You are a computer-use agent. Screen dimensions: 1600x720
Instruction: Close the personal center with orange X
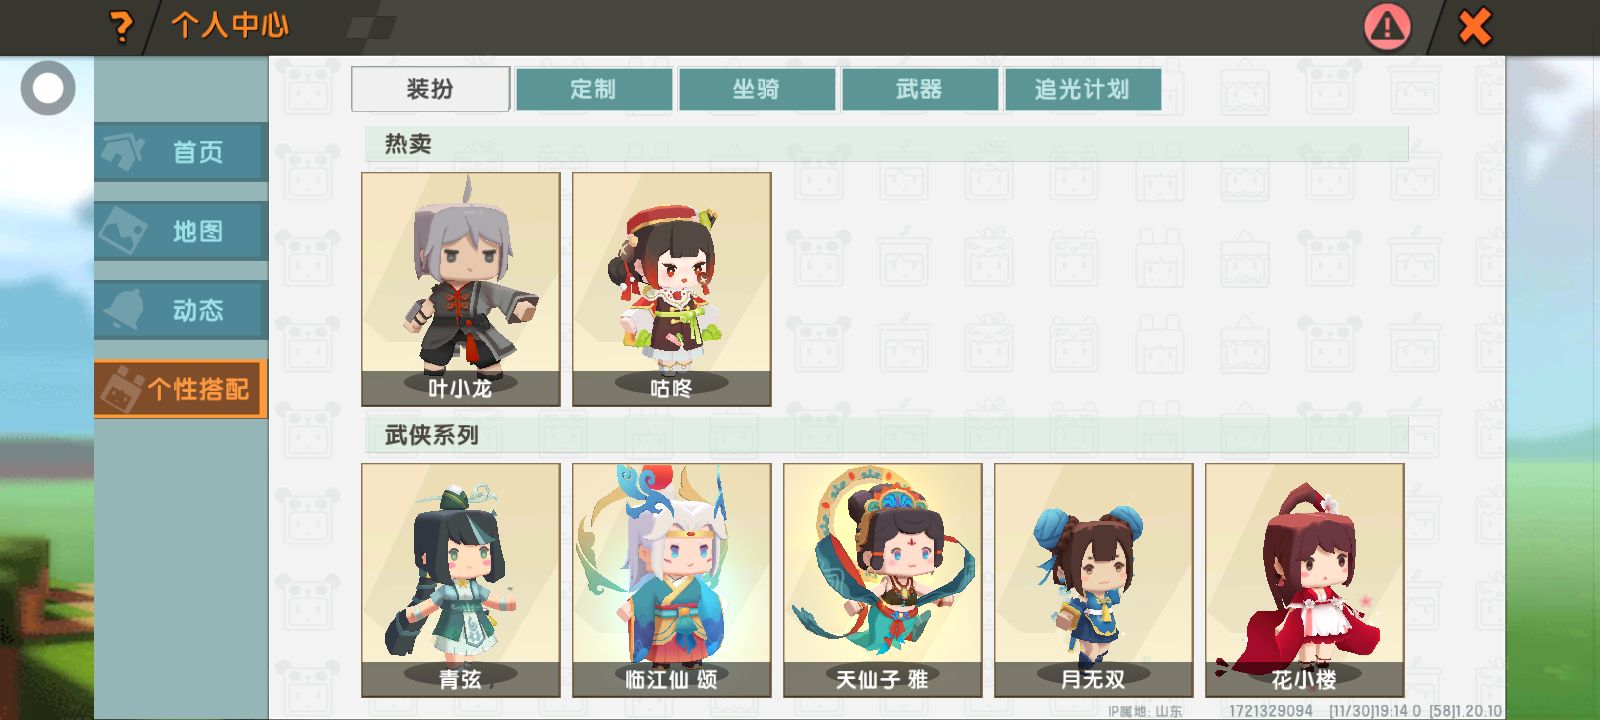[1474, 27]
